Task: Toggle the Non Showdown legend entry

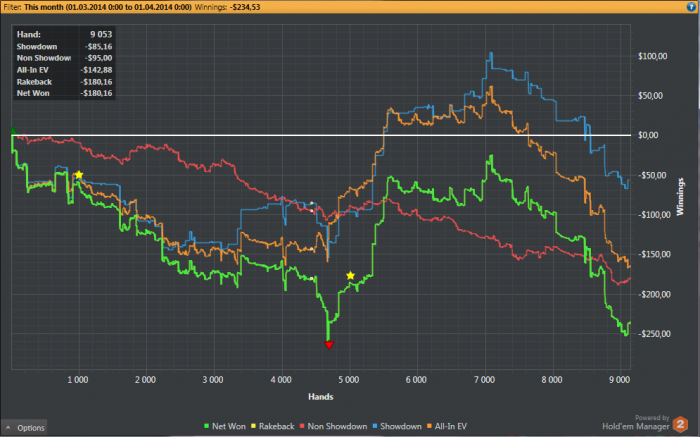Action: coord(333,426)
